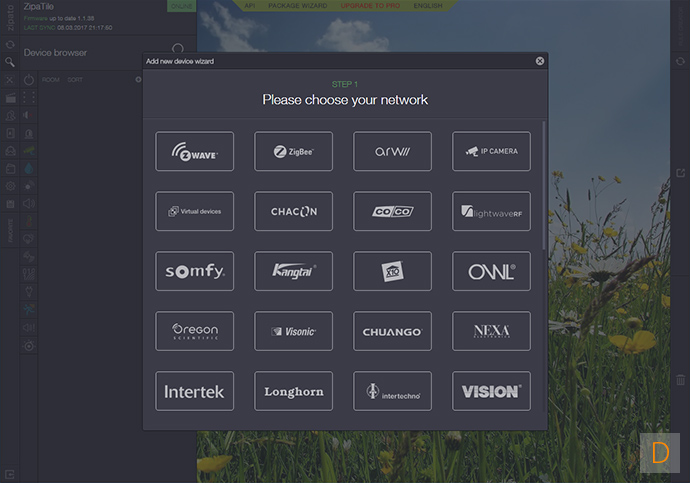Pick the Longhorn network tile
Screen dimensions: 690x483
coord(294,391)
